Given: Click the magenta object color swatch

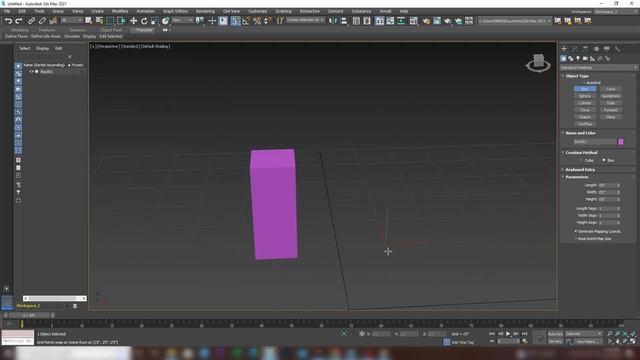Looking at the screenshot, I should click(x=621, y=142).
